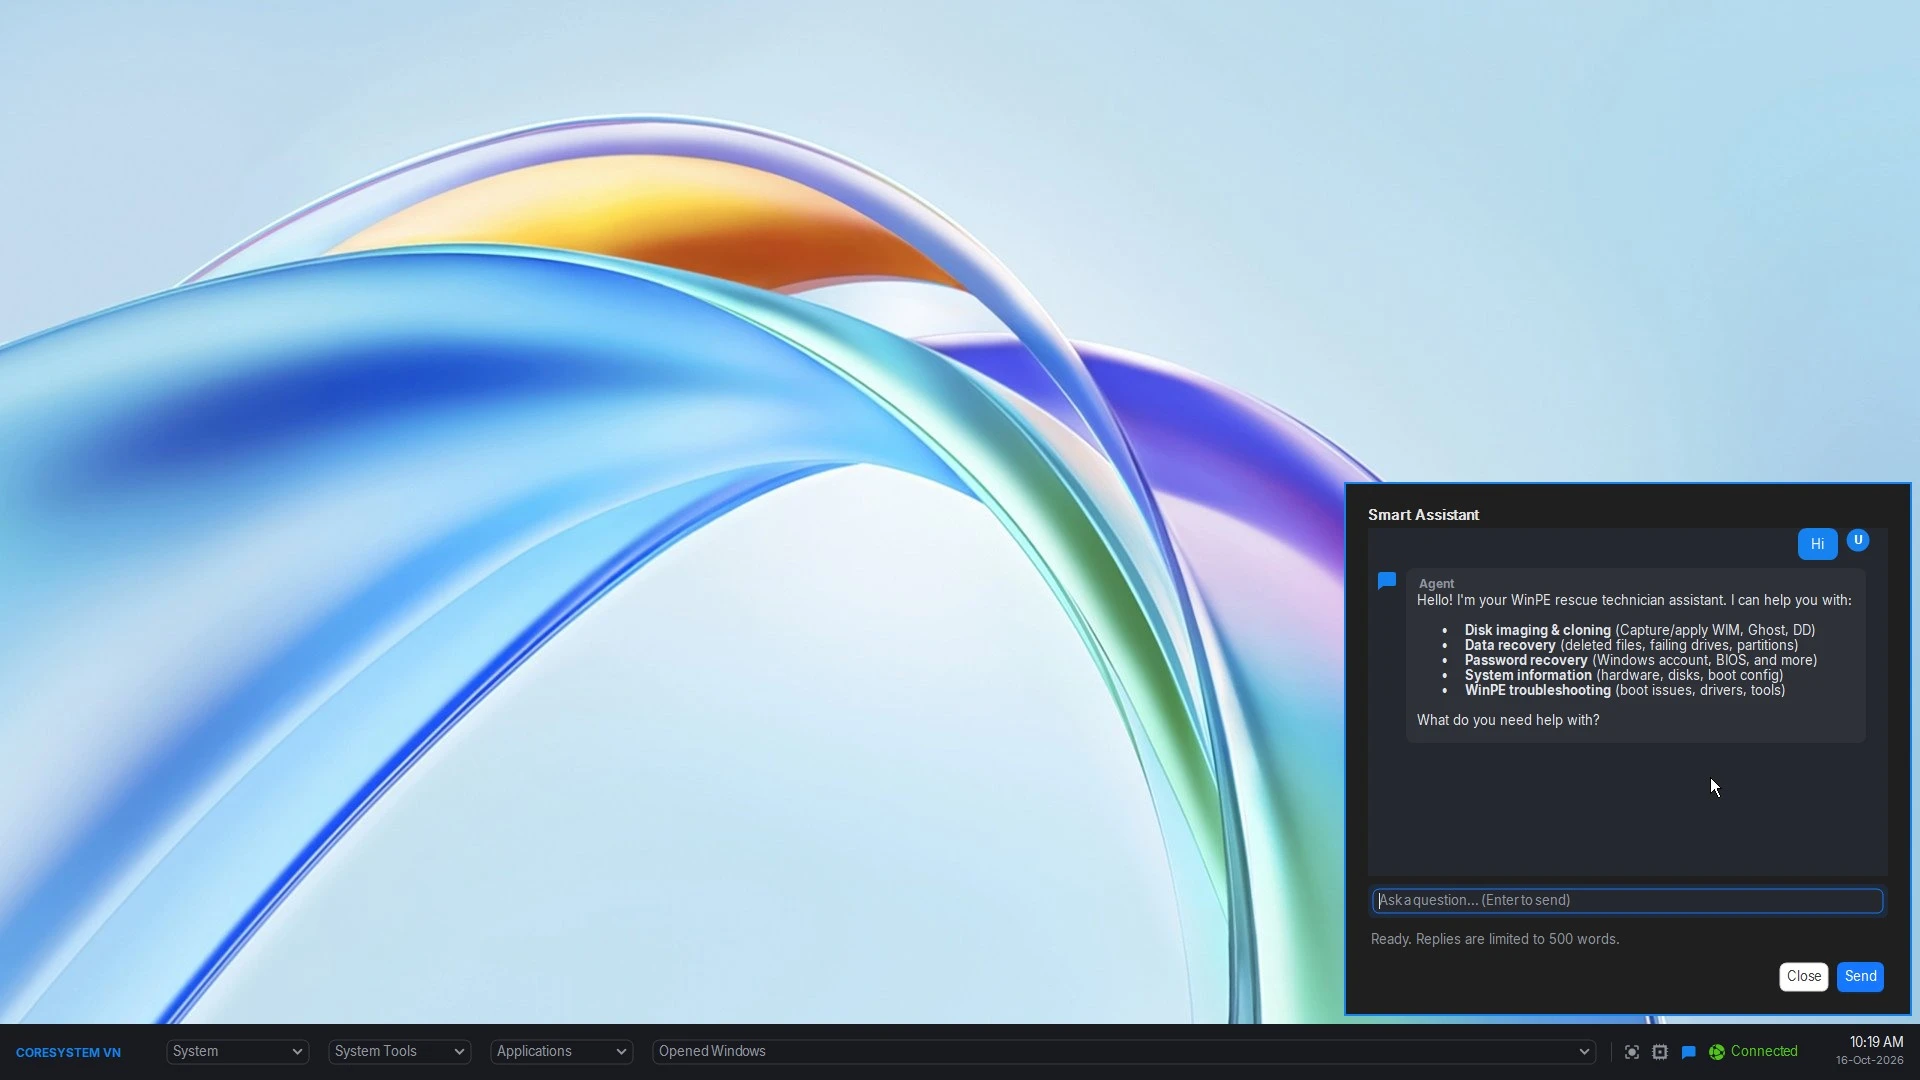
Task: Click the taskbar clock showing 10:19 AM
Action: pos(1876,1042)
